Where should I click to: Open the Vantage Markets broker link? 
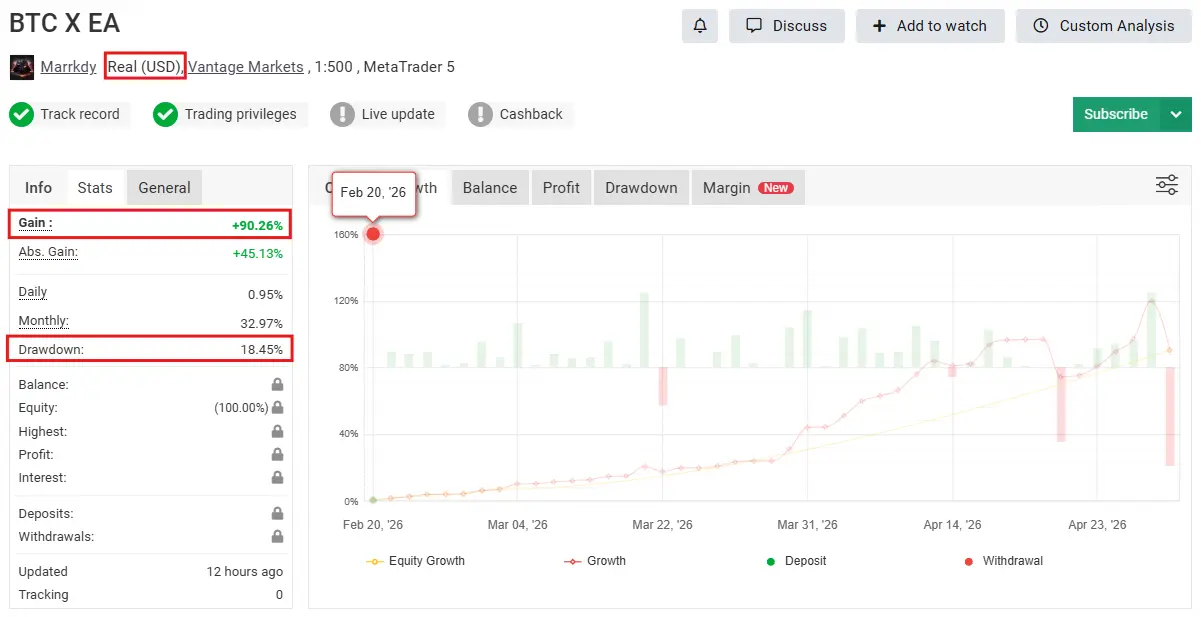pyautogui.click(x=246, y=67)
